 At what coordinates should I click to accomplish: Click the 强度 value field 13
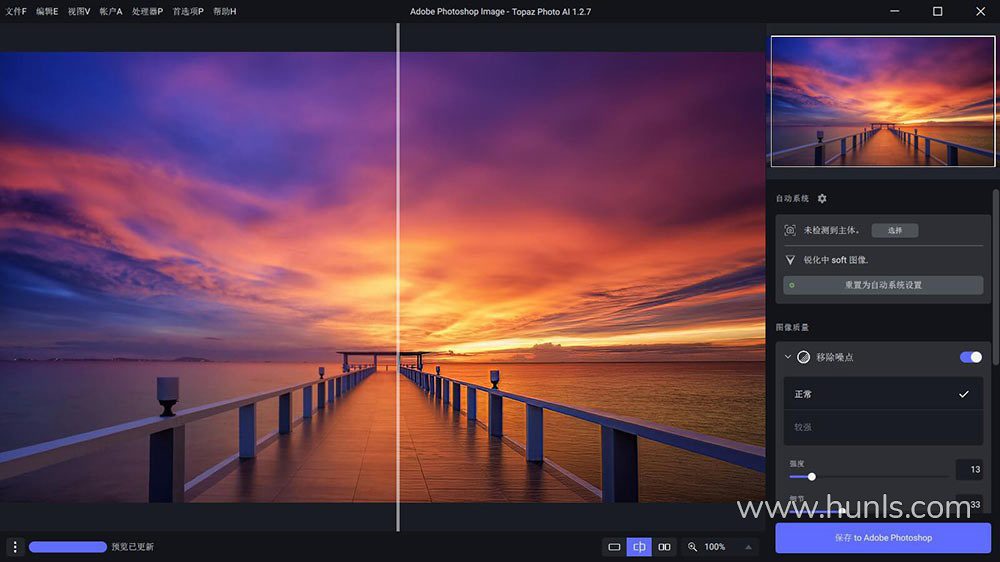969,470
